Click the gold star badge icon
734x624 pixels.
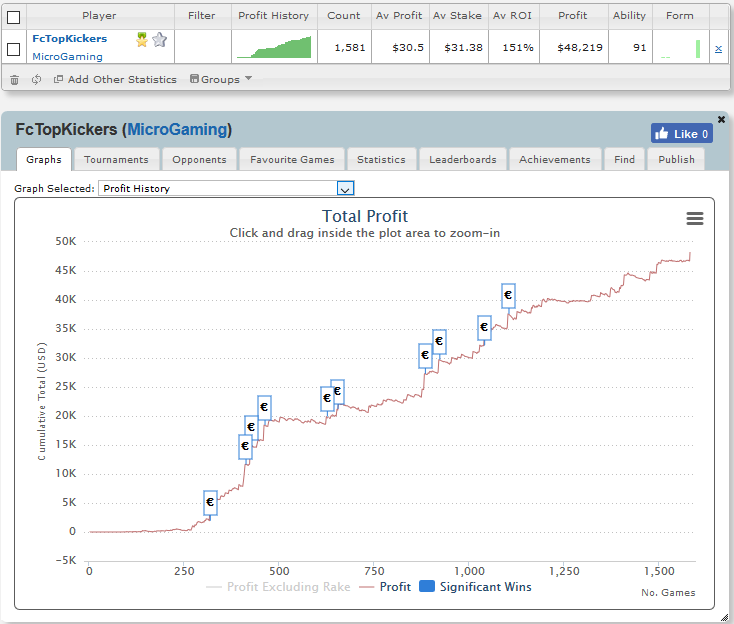(142, 40)
